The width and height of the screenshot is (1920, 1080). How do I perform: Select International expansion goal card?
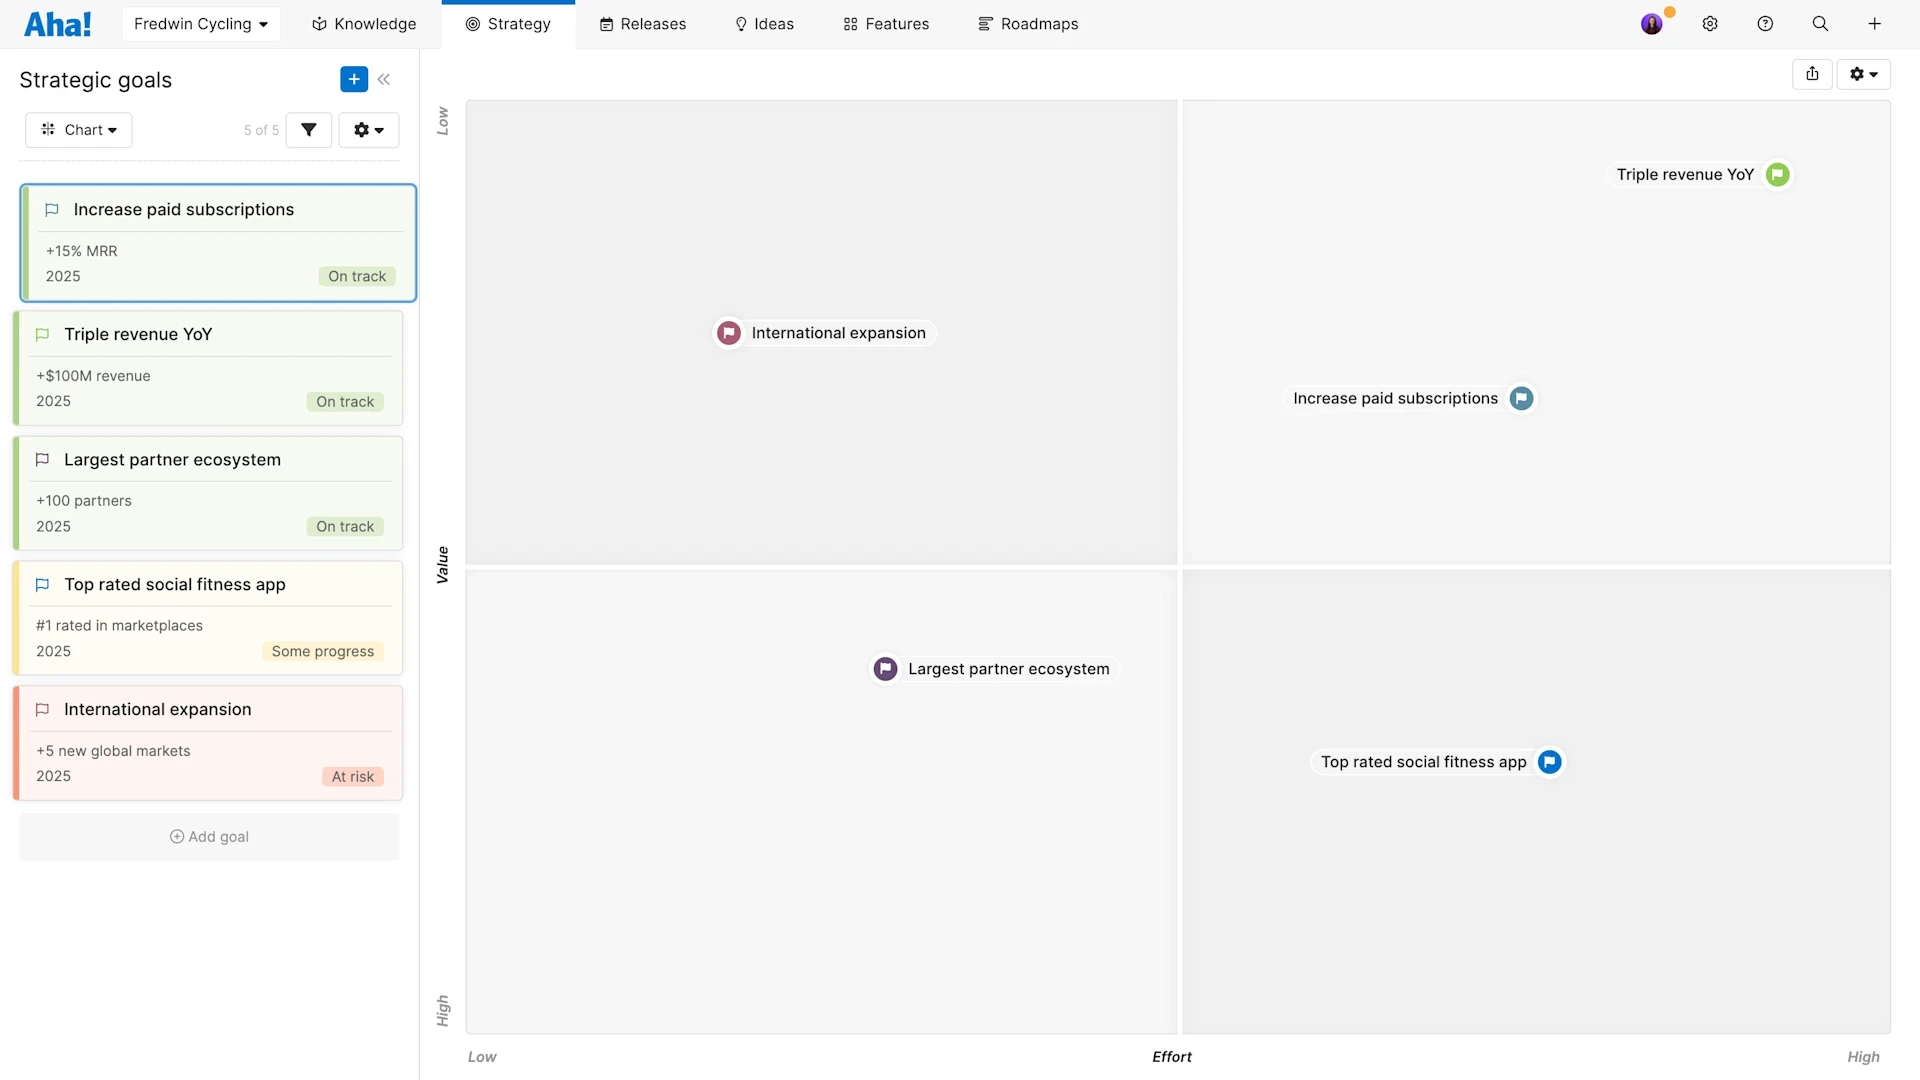click(209, 742)
